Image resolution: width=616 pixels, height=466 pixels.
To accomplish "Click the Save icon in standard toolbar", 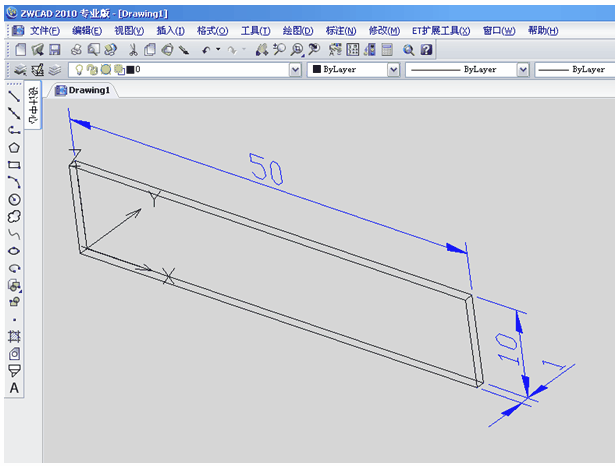I will point(54,49).
